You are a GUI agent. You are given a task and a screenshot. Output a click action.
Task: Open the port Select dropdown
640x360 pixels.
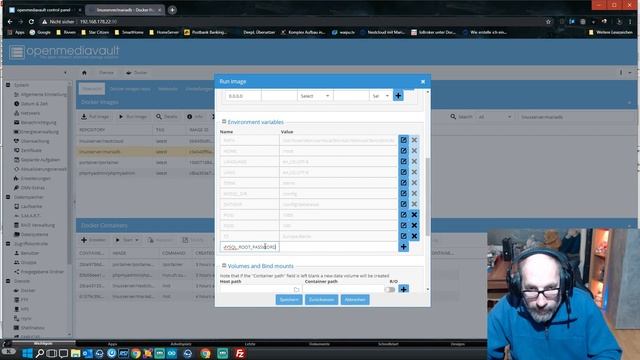(x=314, y=96)
